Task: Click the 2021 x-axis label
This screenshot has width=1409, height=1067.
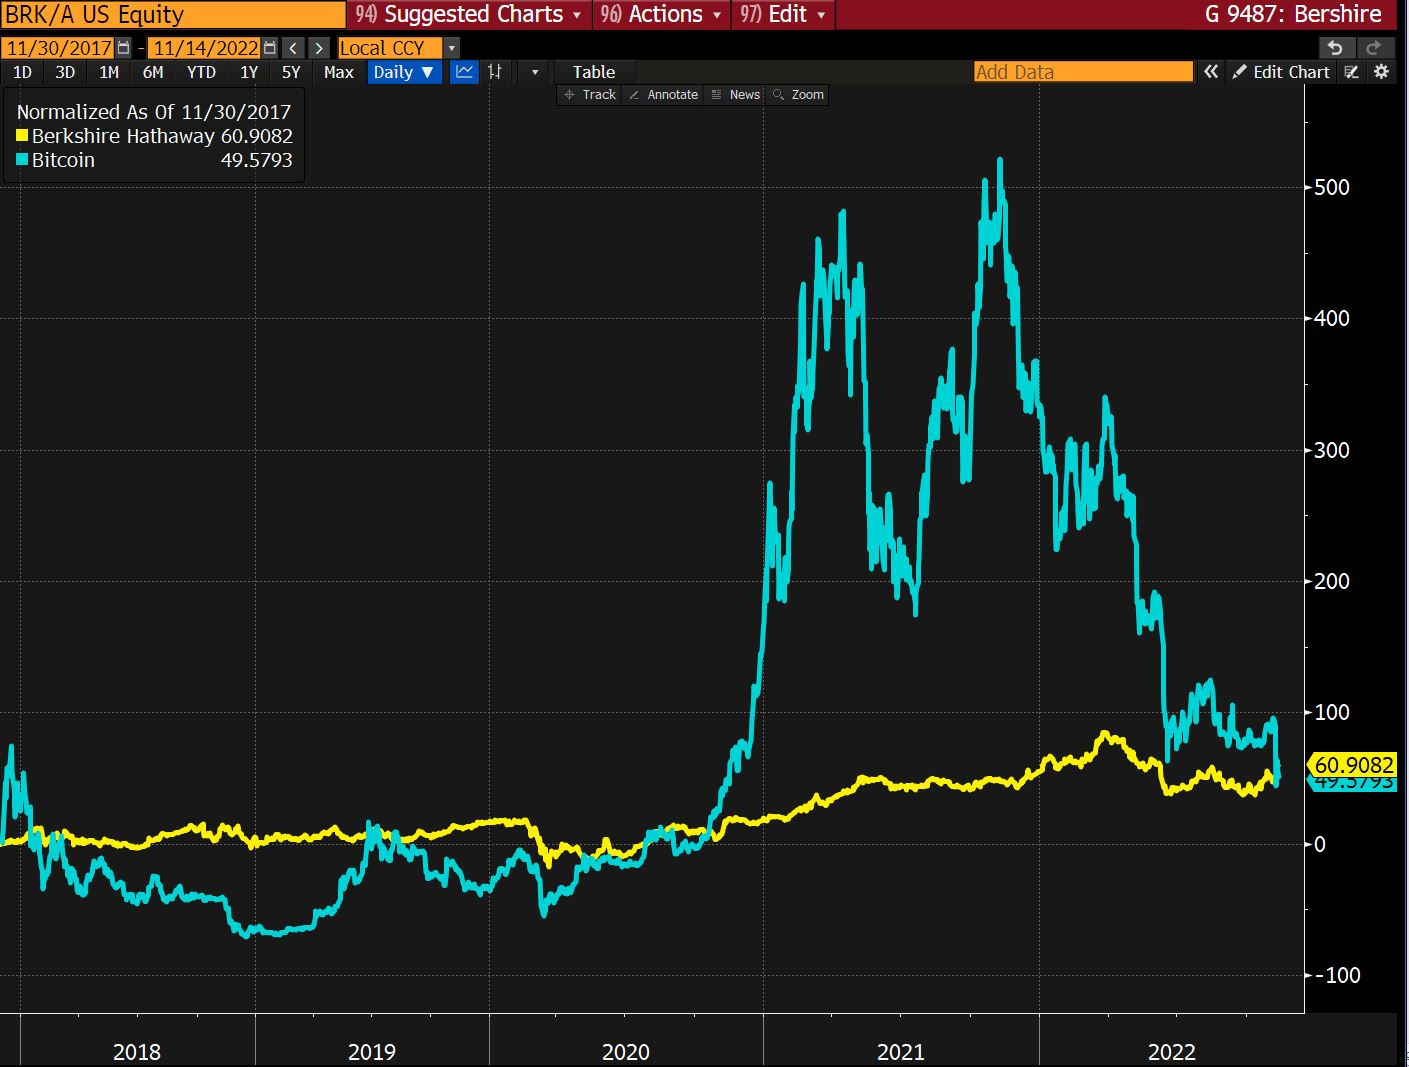Action: point(901,1052)
